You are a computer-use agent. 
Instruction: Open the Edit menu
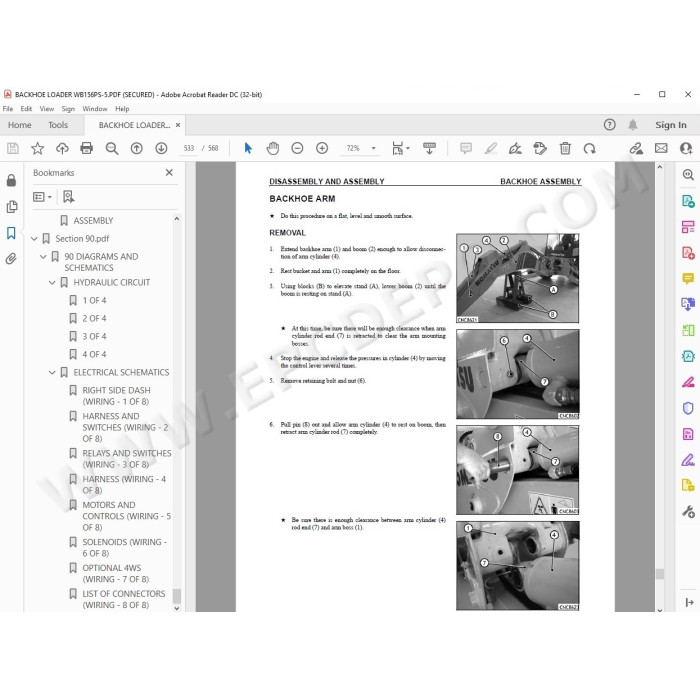click(26, 108)
